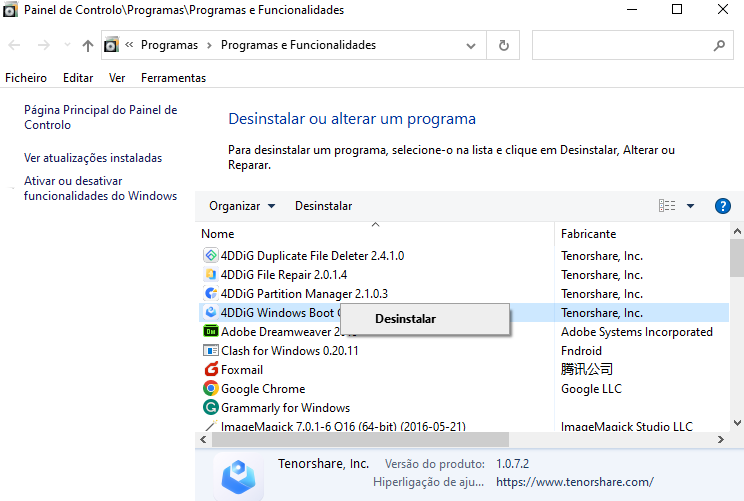Go up one folder level
The image size is (744, 501).
(87, 46)
